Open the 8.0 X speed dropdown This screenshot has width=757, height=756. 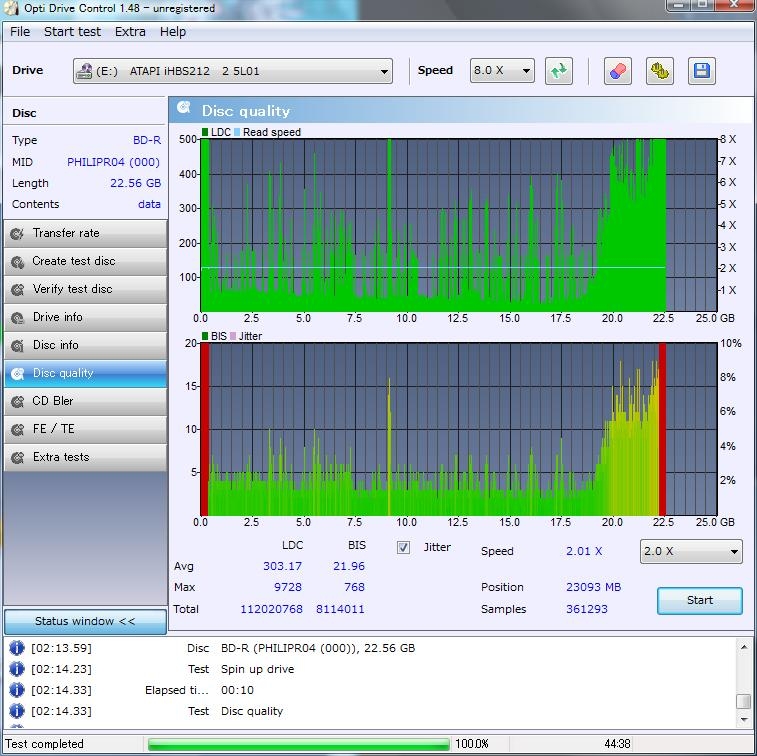pyautogui.click(x=502, y=71)
